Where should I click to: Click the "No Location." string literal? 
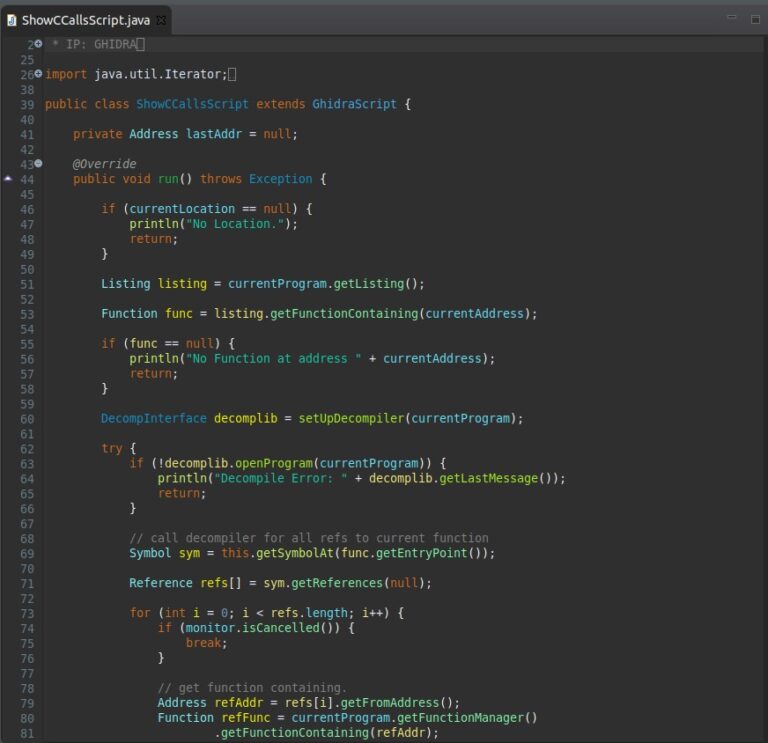point(236,223)
